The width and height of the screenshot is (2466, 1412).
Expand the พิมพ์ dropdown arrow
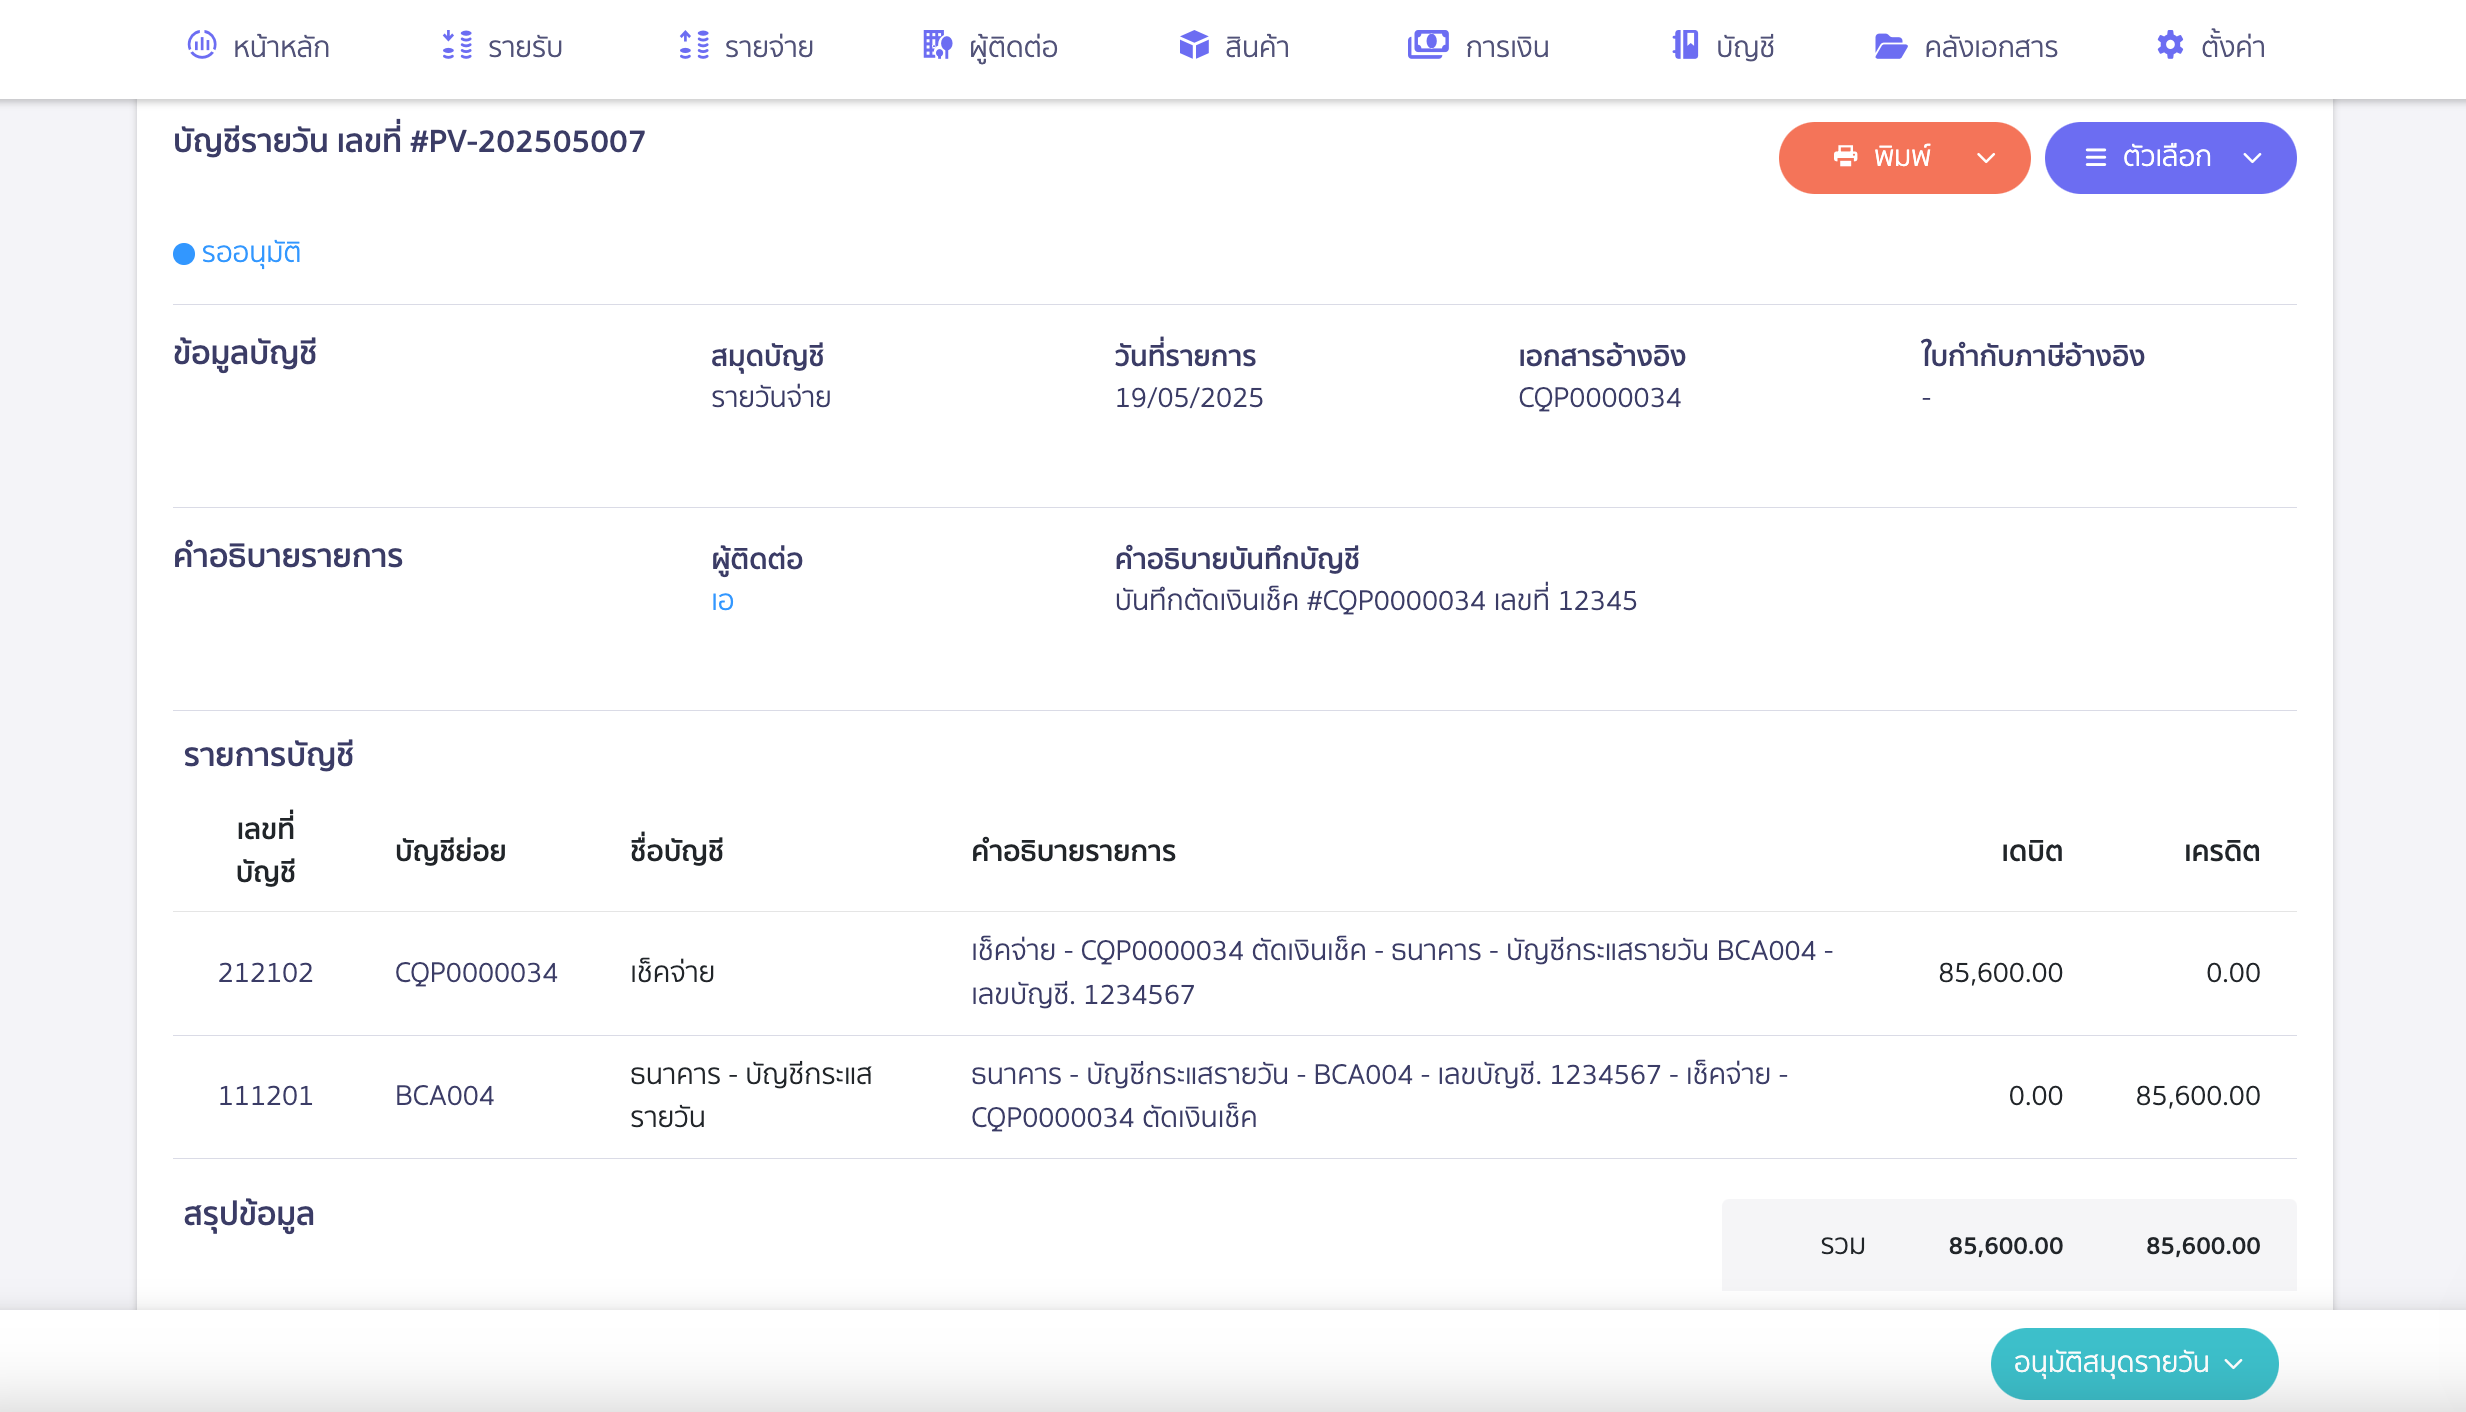[1987, 158]
